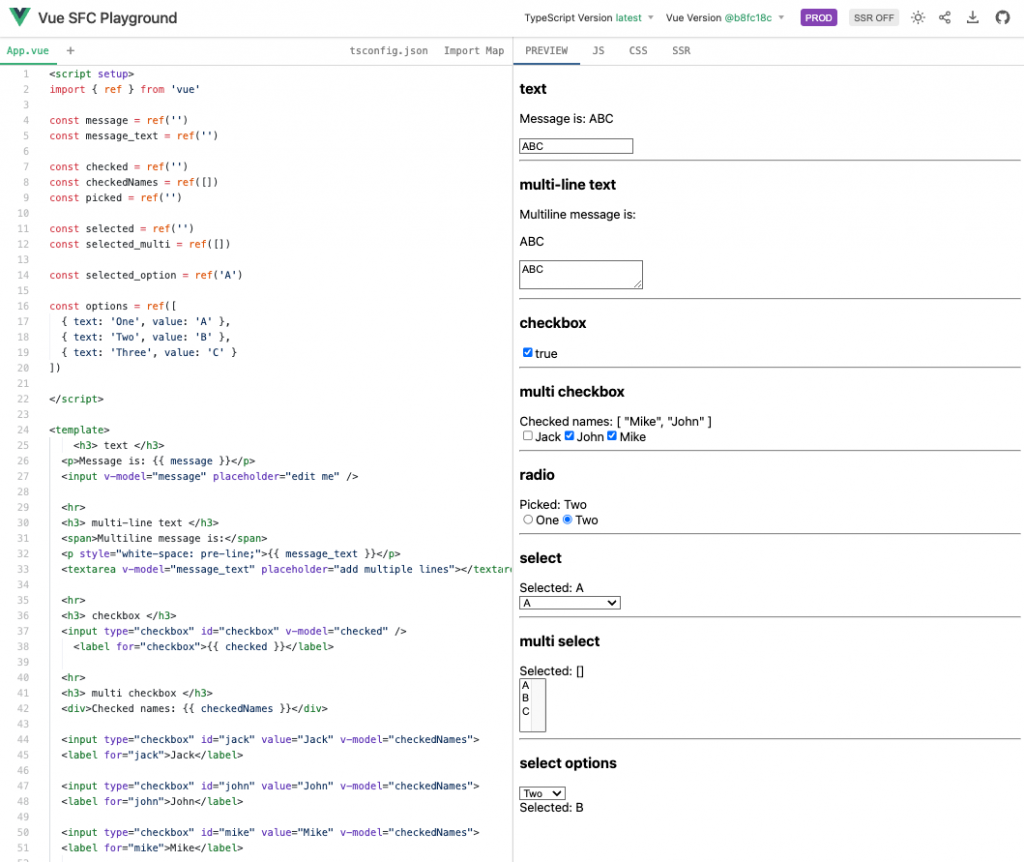The height and width of the screenshot is (862, 1024).
Task: Choose option B in multi select list
Action: pos(526,698)
